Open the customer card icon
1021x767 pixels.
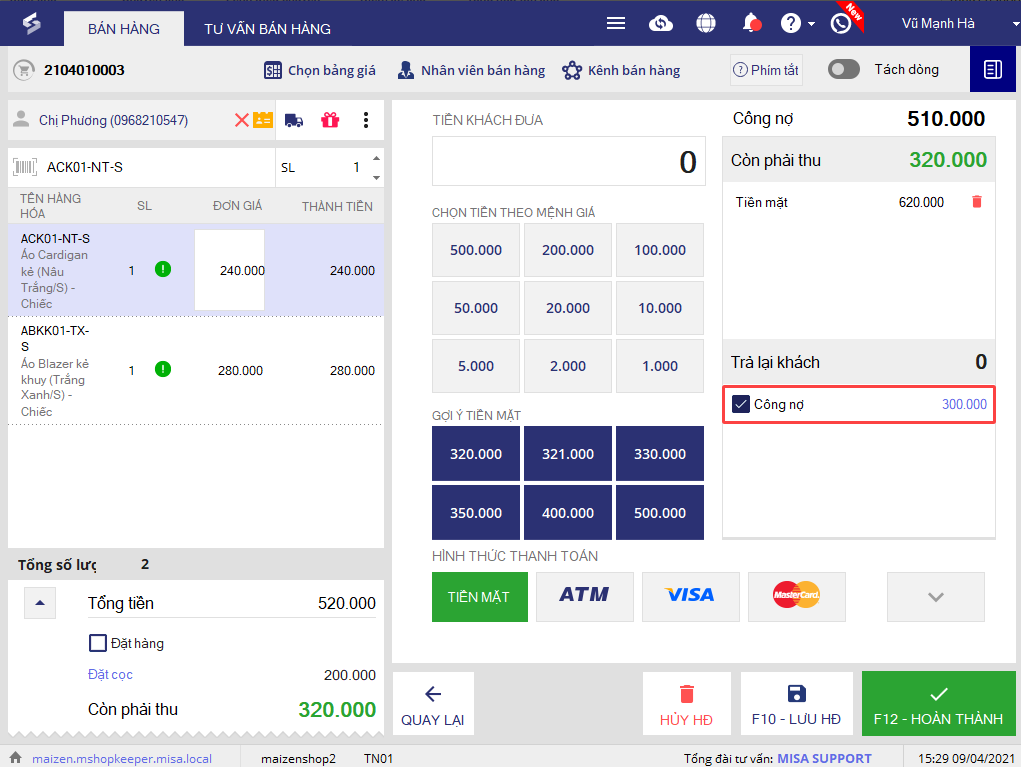tap(263, 120)
